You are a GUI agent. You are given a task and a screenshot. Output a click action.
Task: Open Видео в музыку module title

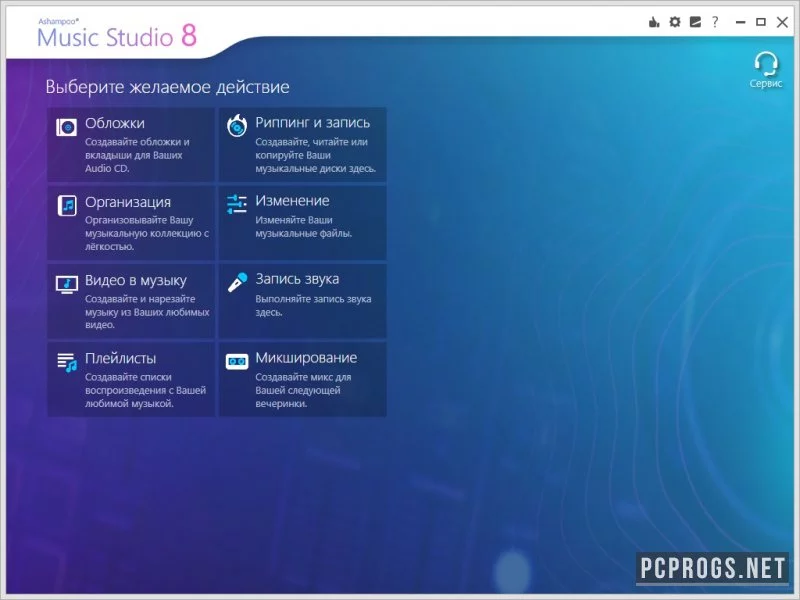(136, 280)
